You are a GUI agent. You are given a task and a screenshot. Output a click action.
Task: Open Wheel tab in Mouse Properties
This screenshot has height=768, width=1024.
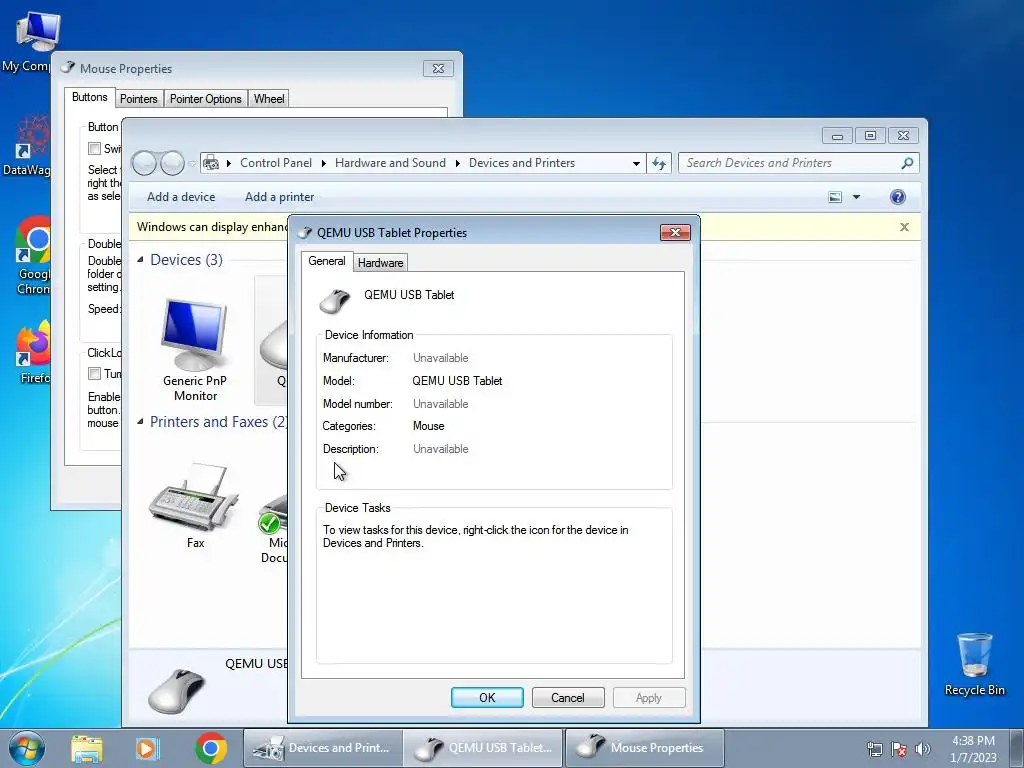(x=268, y=99)
